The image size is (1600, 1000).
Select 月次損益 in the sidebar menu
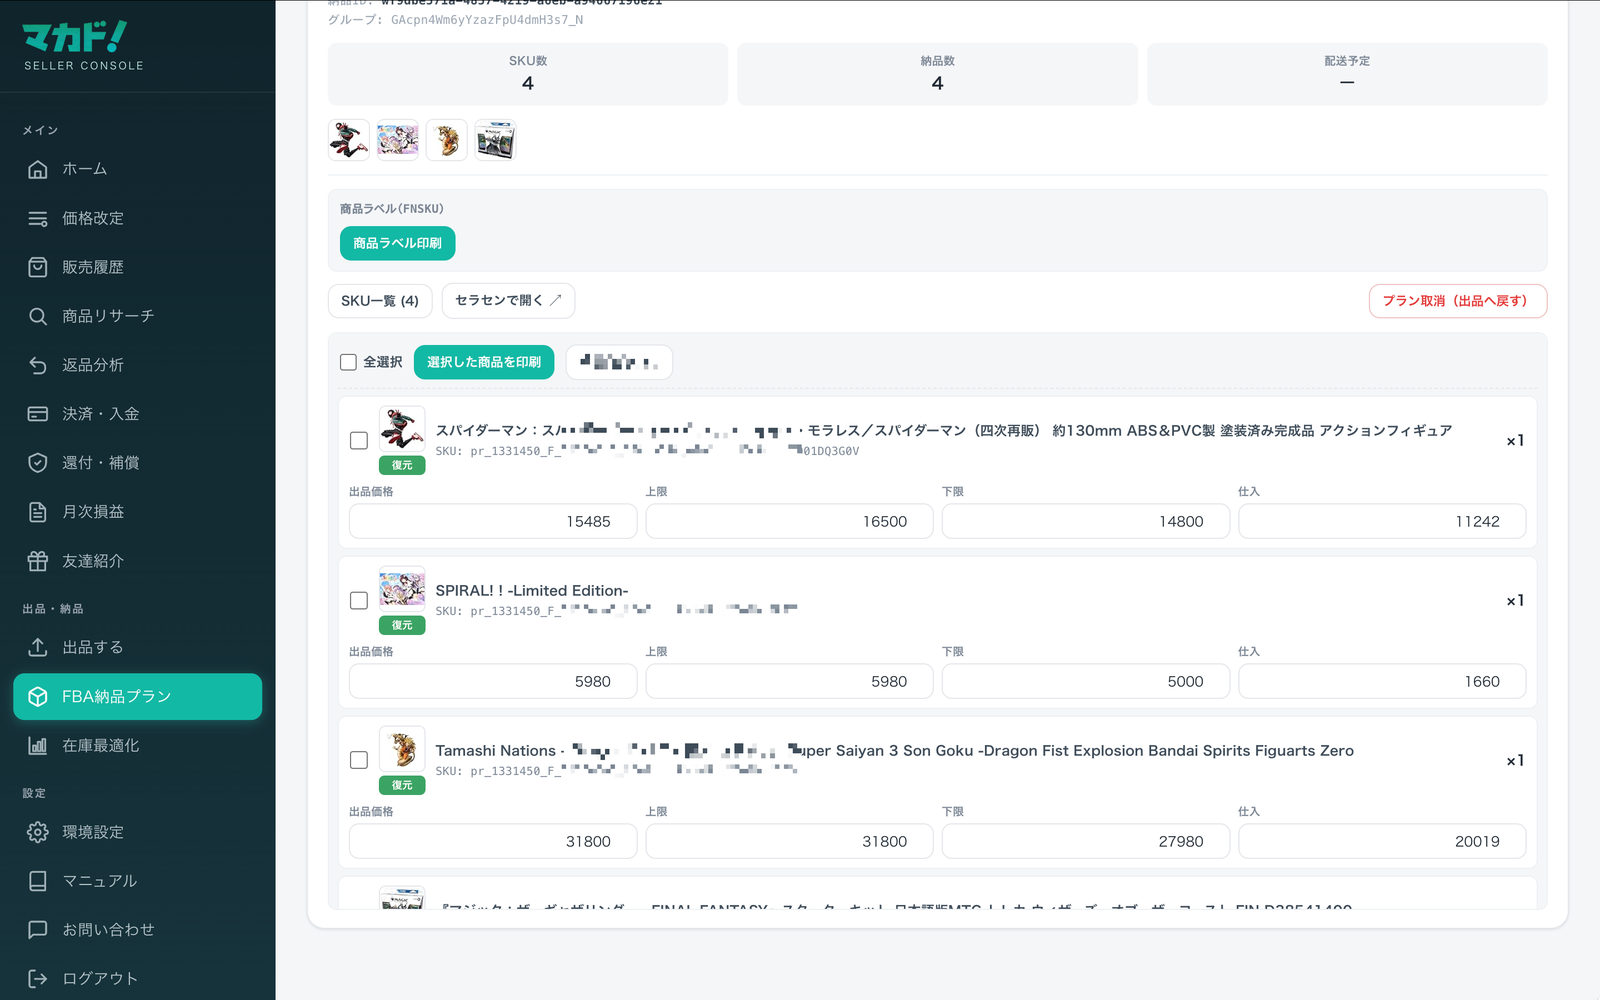137,512
